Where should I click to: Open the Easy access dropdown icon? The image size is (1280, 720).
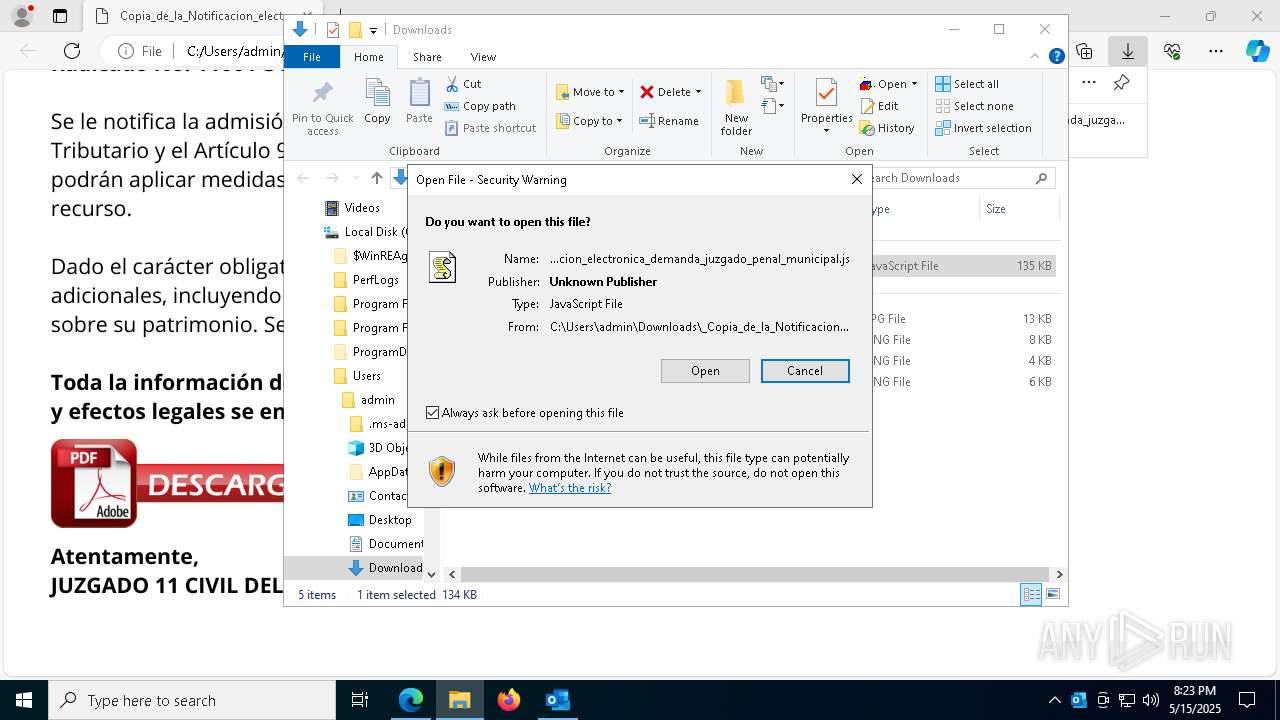pyautogui.click(x=773, y=105)
